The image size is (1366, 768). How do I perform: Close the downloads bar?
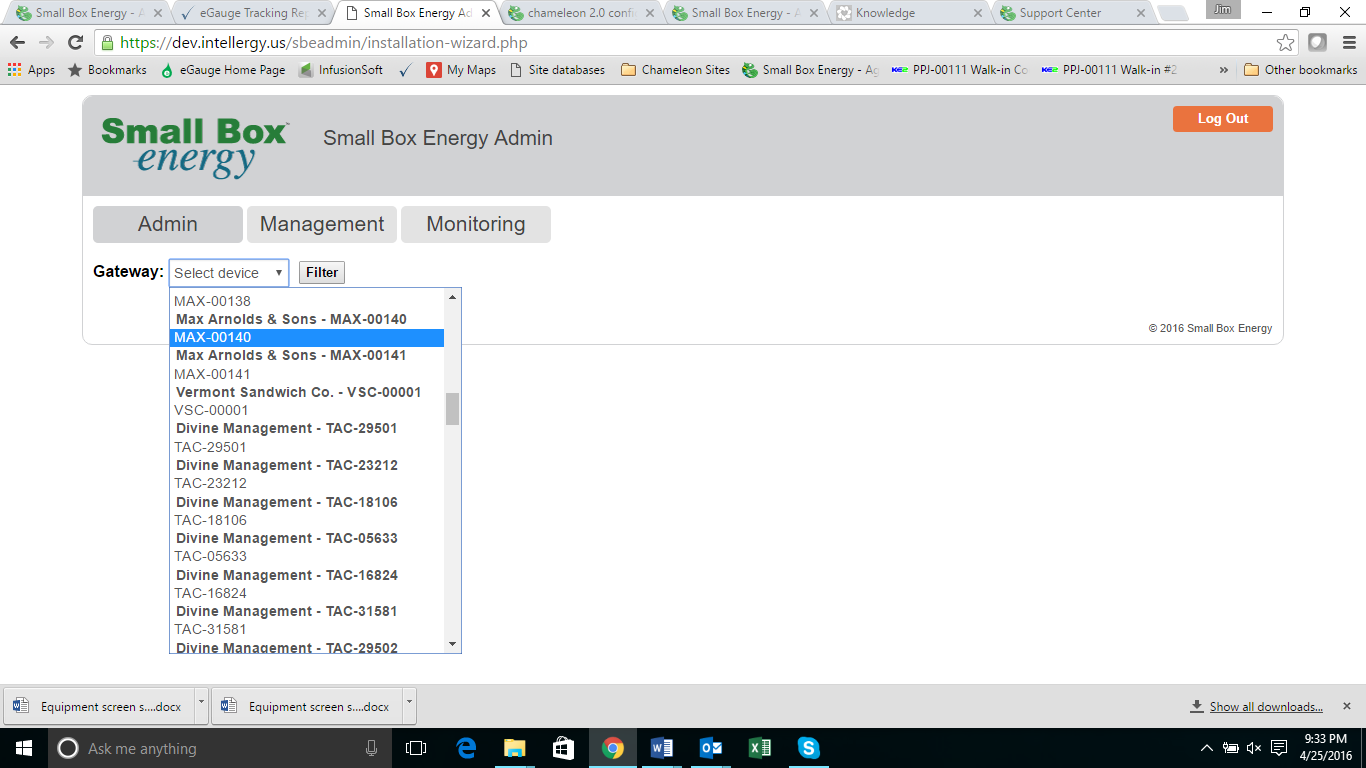(x=1347, y=706)
